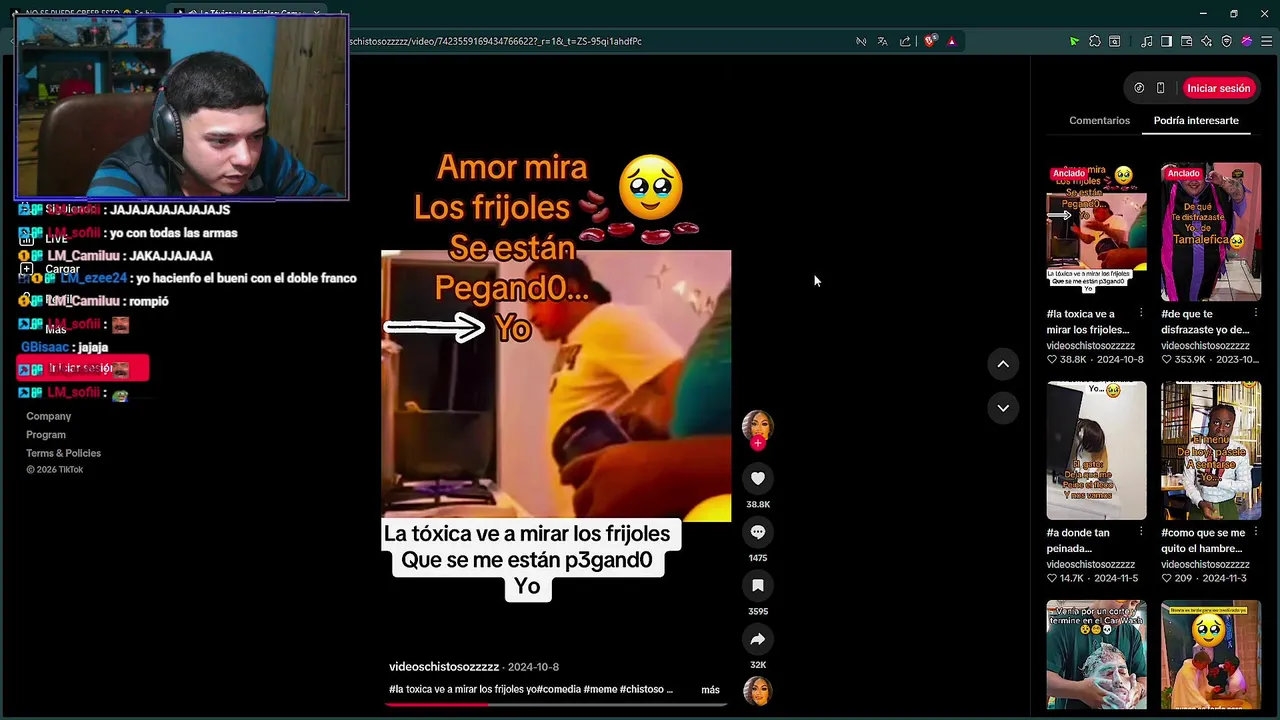Switch to the Comentarios tab
The image size is (1280, 720).
coord(1099,120)
